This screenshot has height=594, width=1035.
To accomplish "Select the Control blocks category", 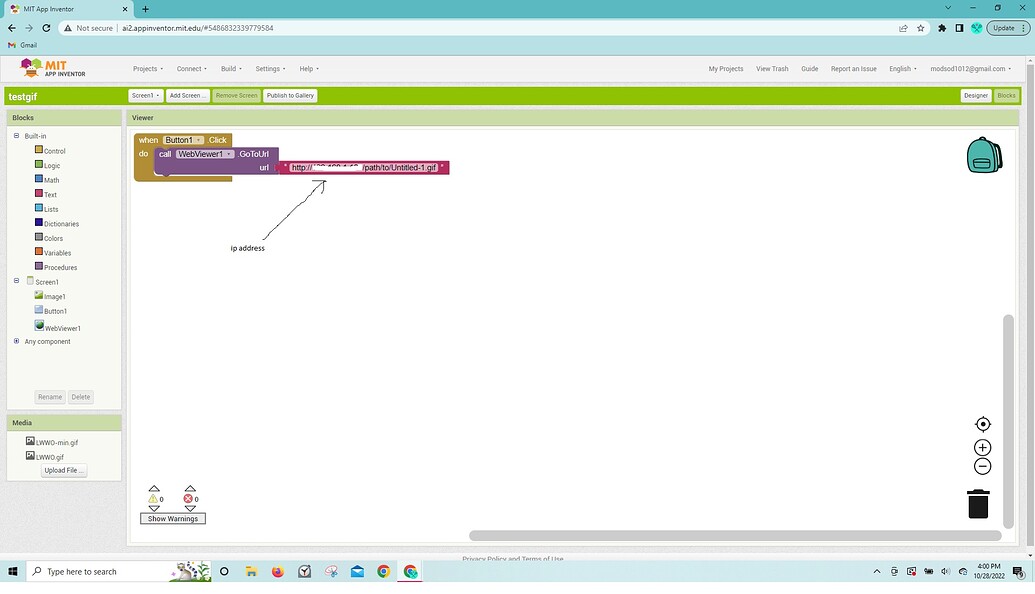I will [x=54, y=151].
